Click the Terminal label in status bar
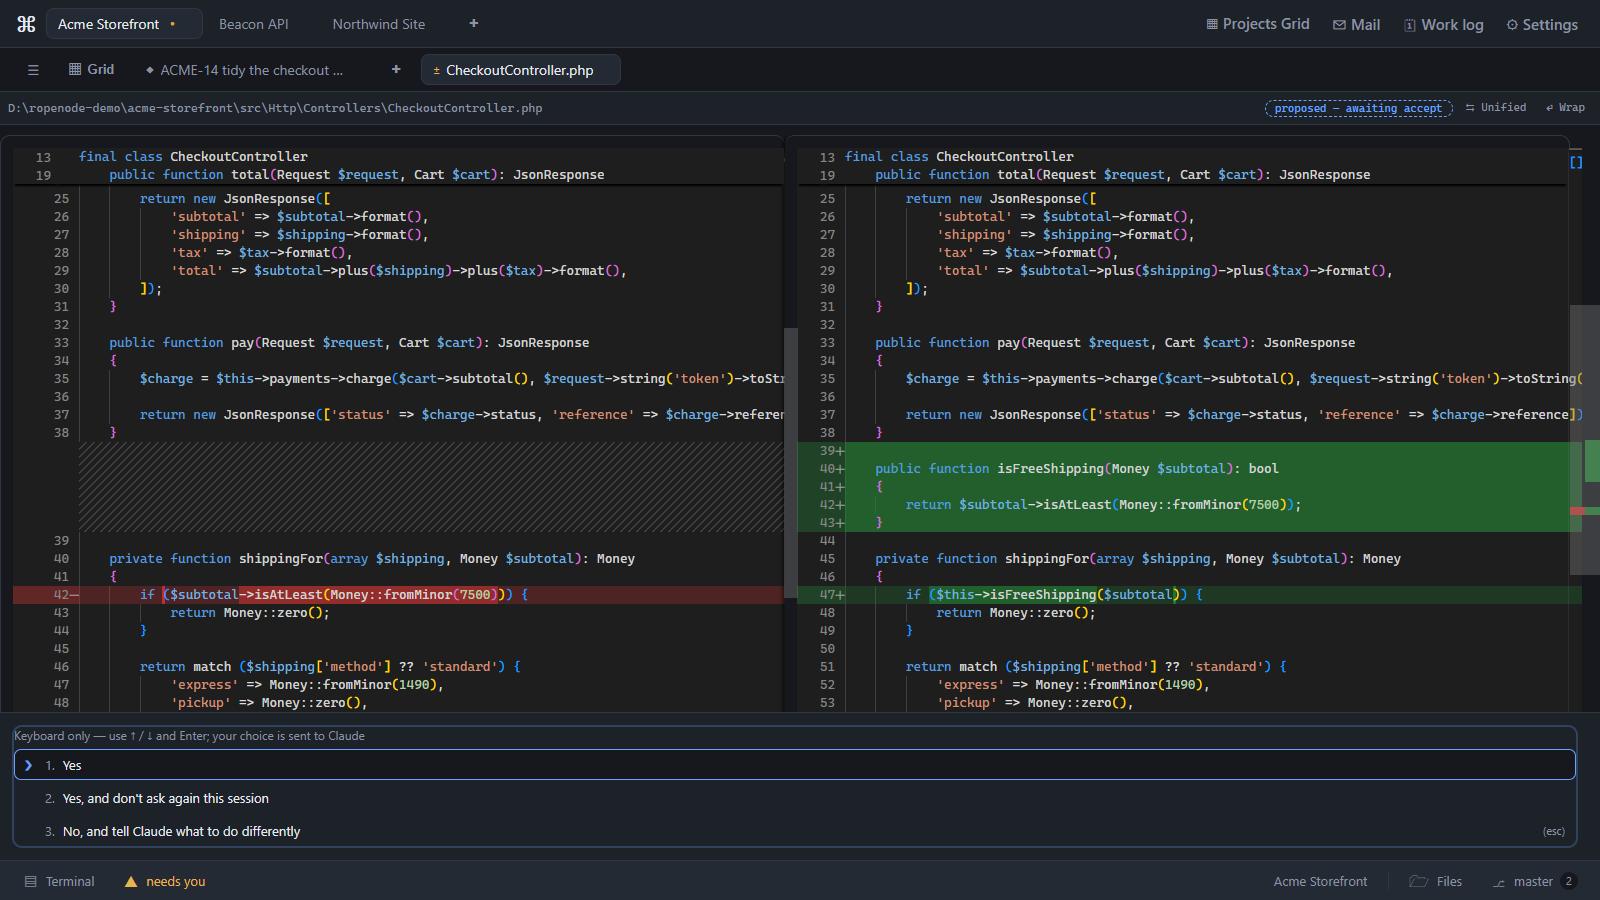 tap(70, 882)
